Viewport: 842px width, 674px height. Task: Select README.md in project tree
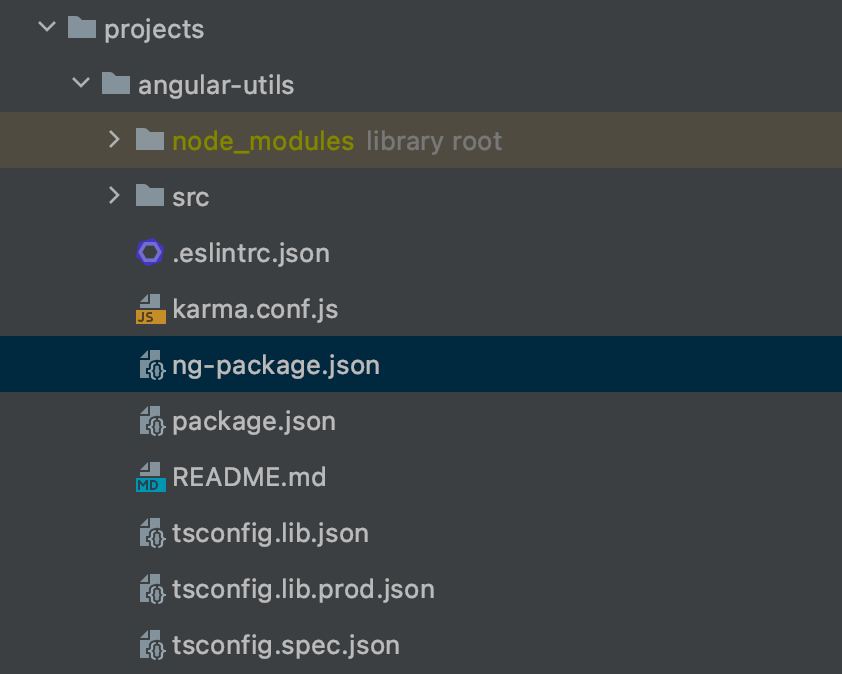coord(249,477)
